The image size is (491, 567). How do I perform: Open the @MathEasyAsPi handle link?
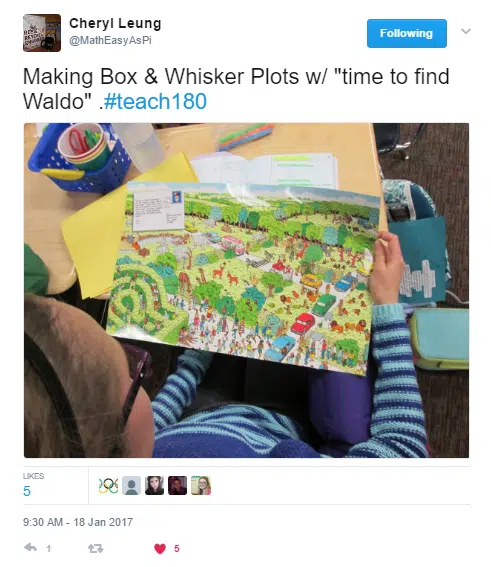(110, 40)
